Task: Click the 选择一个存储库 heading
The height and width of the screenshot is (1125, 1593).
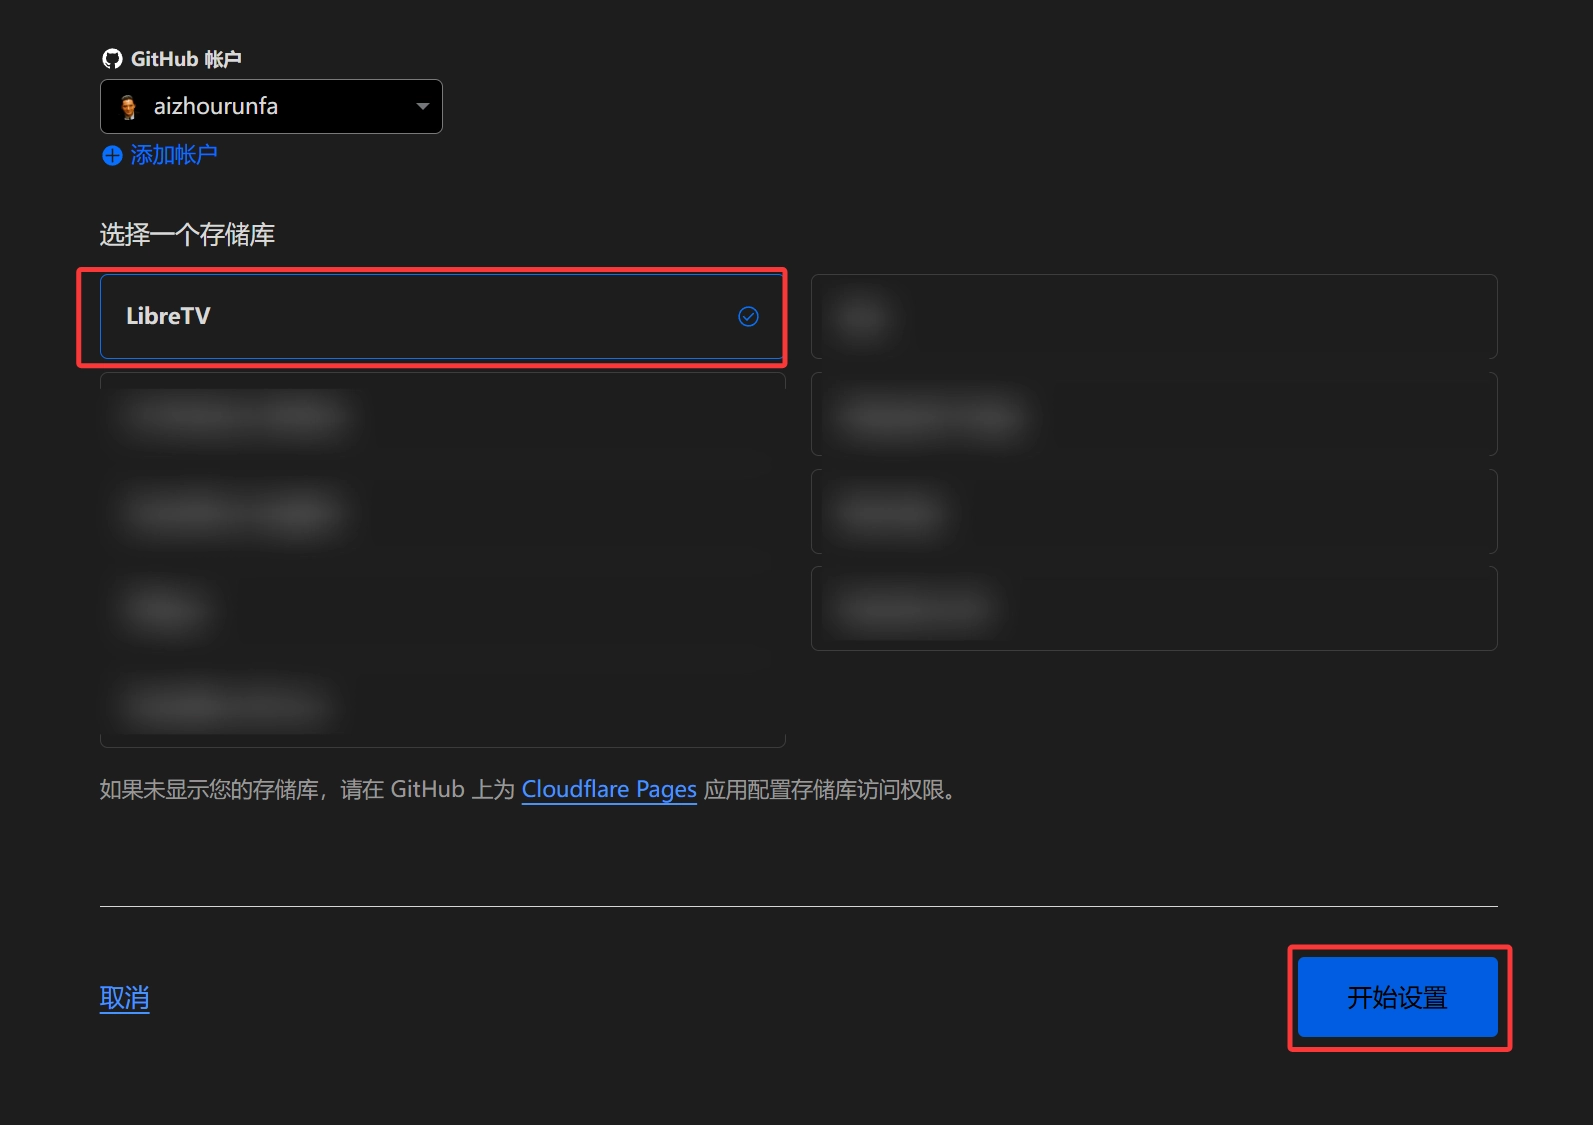Action: 187,234
